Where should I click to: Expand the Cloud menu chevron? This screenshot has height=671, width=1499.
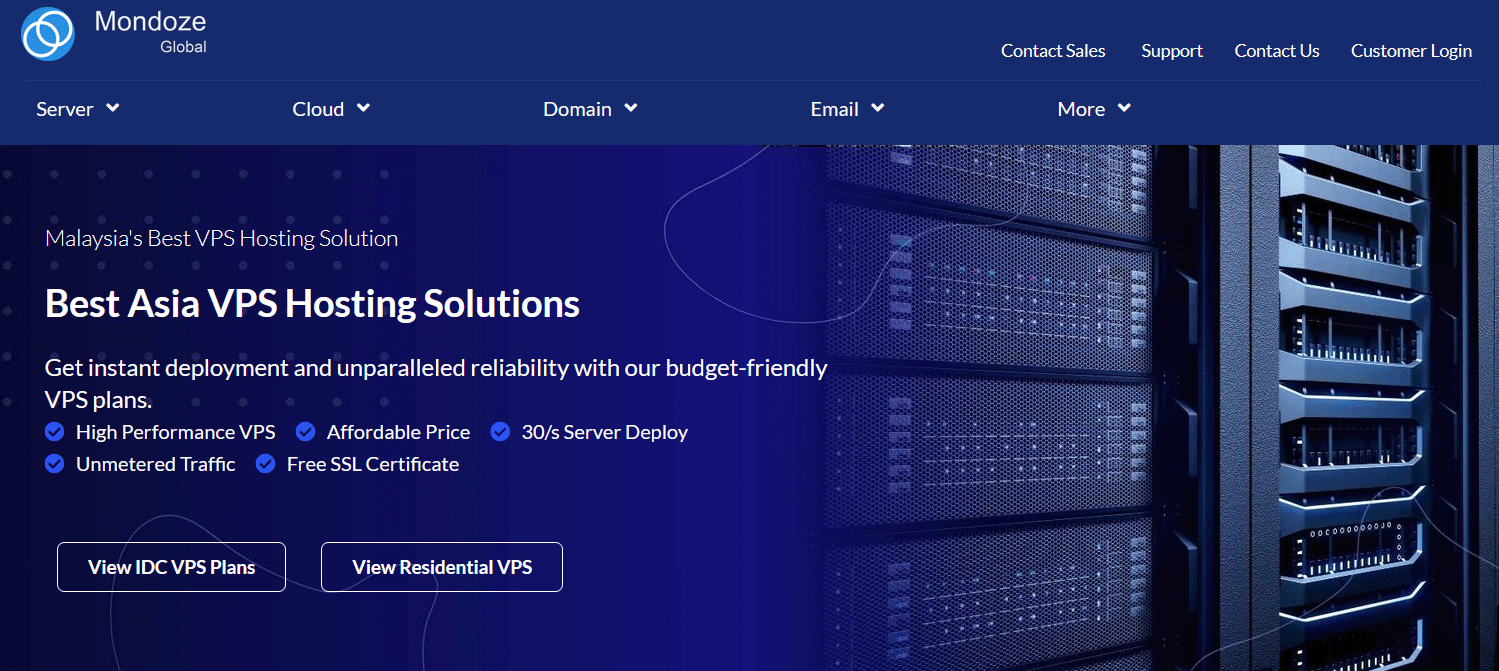point(363,108)
